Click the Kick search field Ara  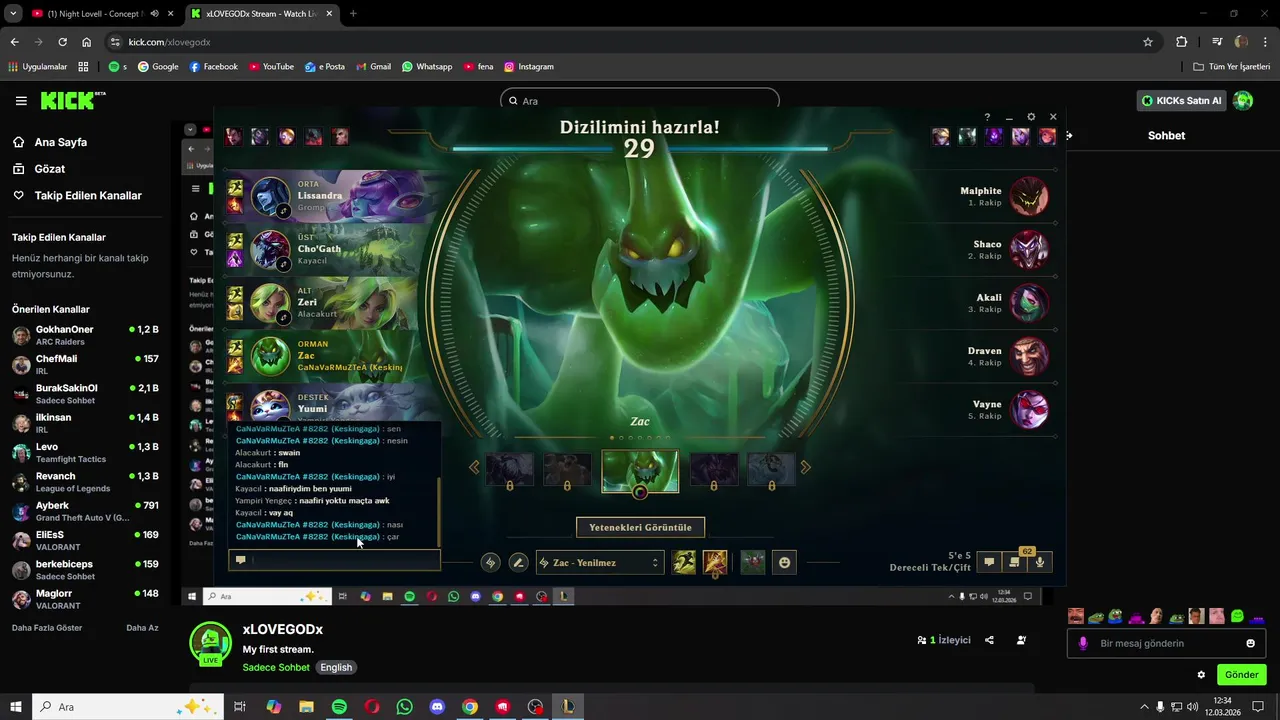pyautogui.click(x=639, y=101)
